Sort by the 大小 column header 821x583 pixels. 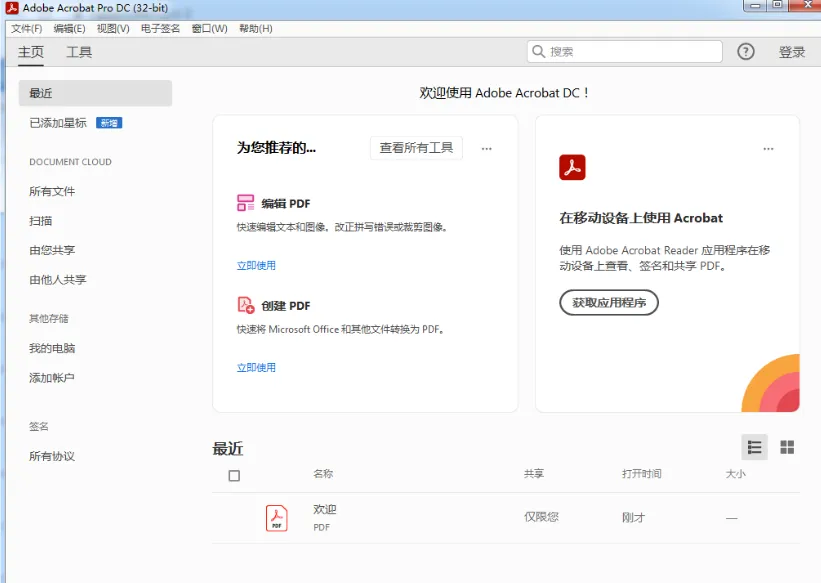tap(736, 474)
